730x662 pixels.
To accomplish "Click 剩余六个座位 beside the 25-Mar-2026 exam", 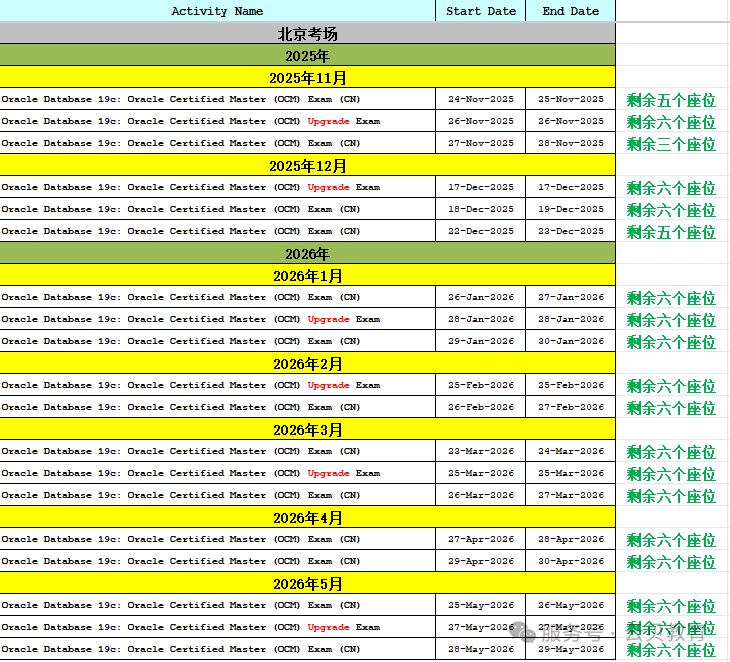I will (x=671, y=474).
